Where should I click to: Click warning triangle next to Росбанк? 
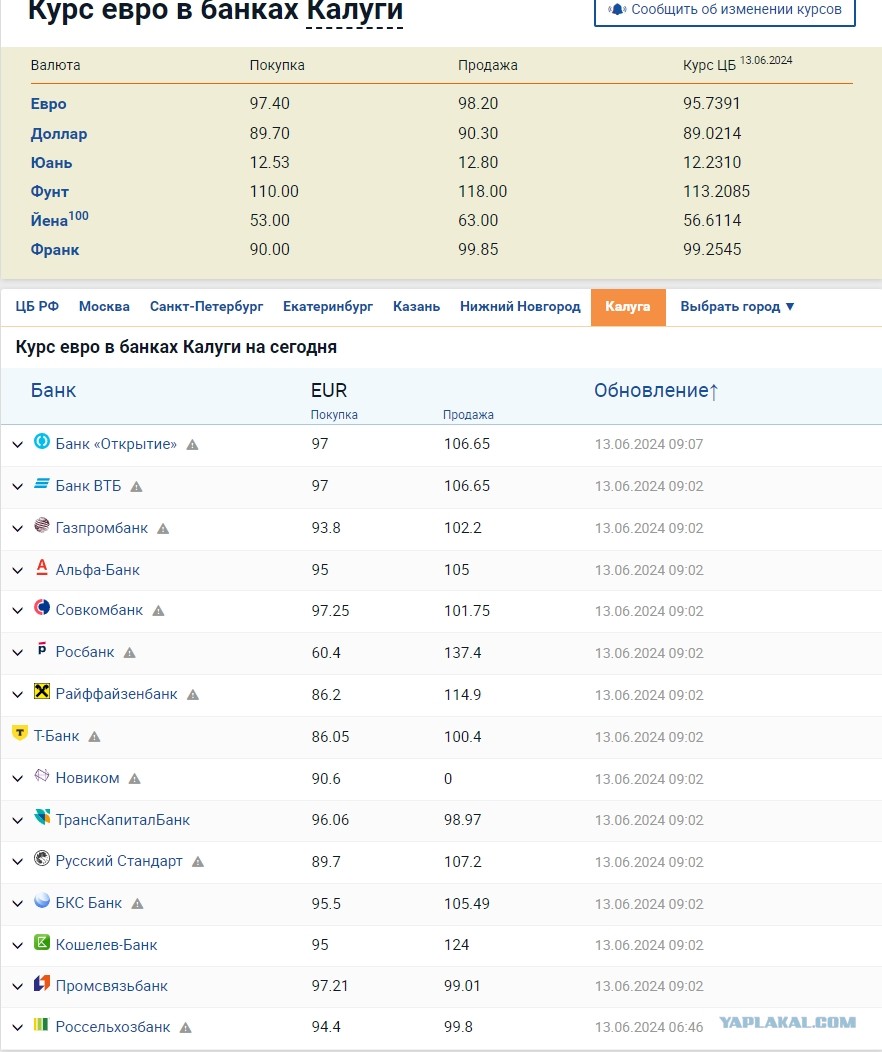[x=129, y=652]
